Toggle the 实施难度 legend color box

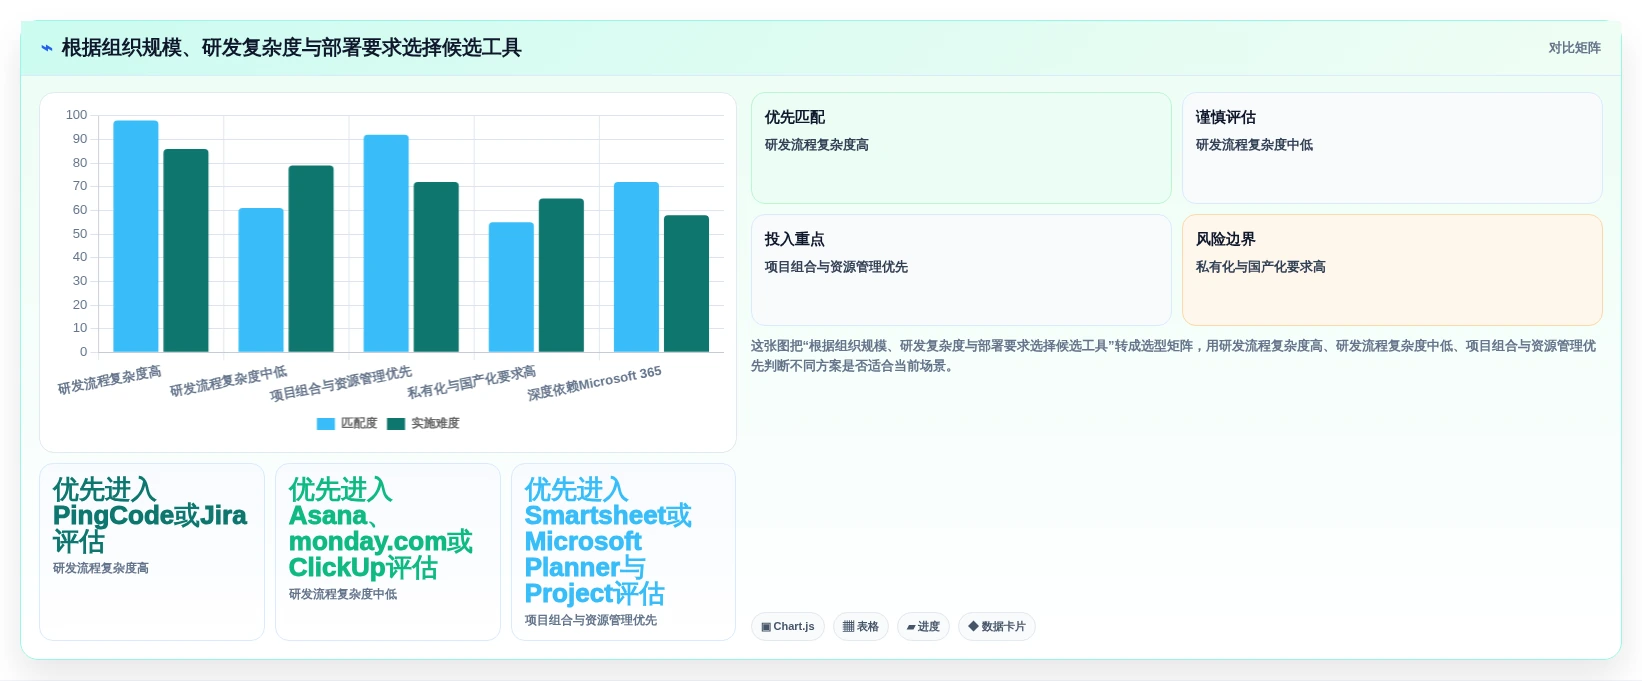[x=396, y=424]
